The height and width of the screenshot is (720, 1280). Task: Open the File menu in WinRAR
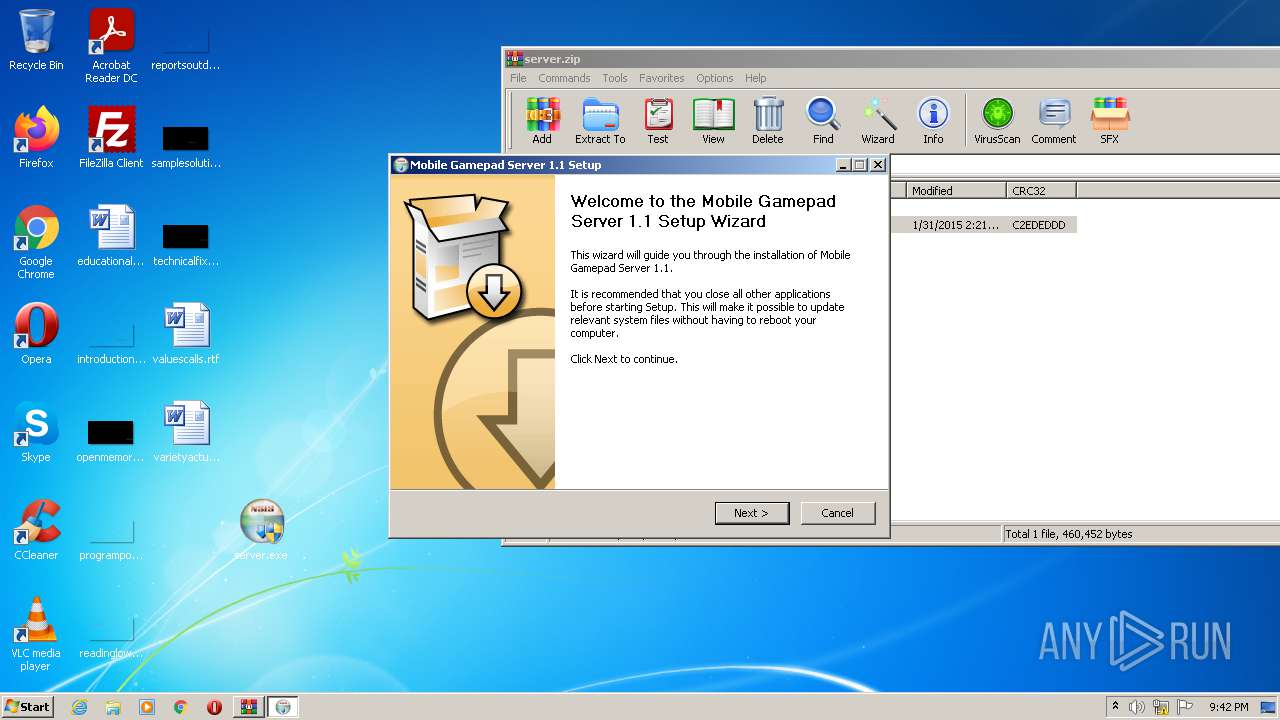pos(518,78)
